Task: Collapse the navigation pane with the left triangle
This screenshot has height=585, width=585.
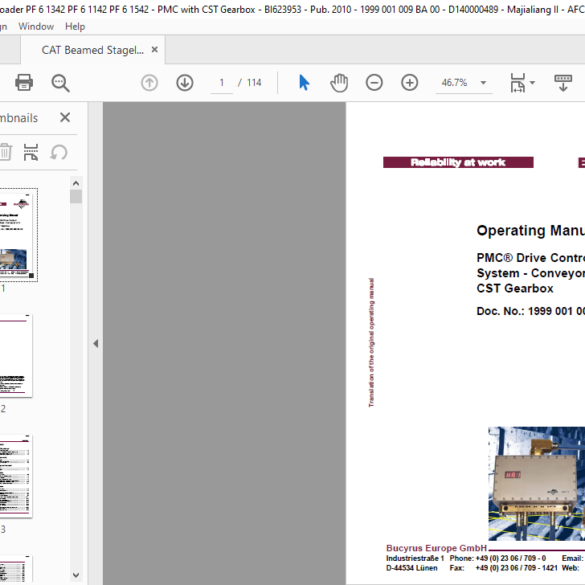Action: tap(96, 343)
